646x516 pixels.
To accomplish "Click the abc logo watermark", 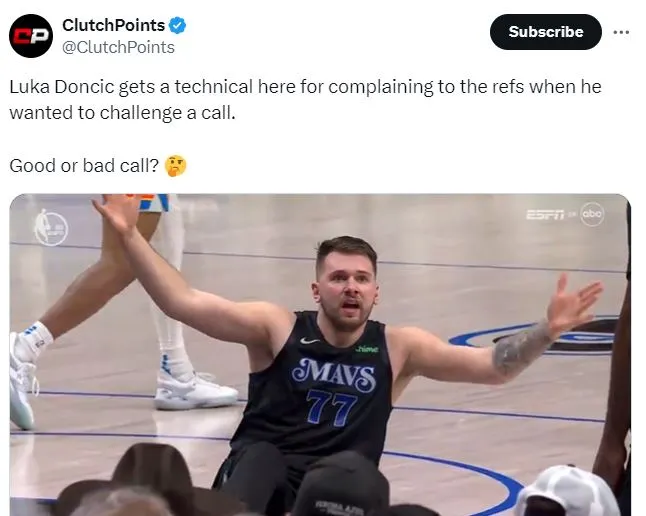I will (x=592, y=214).
